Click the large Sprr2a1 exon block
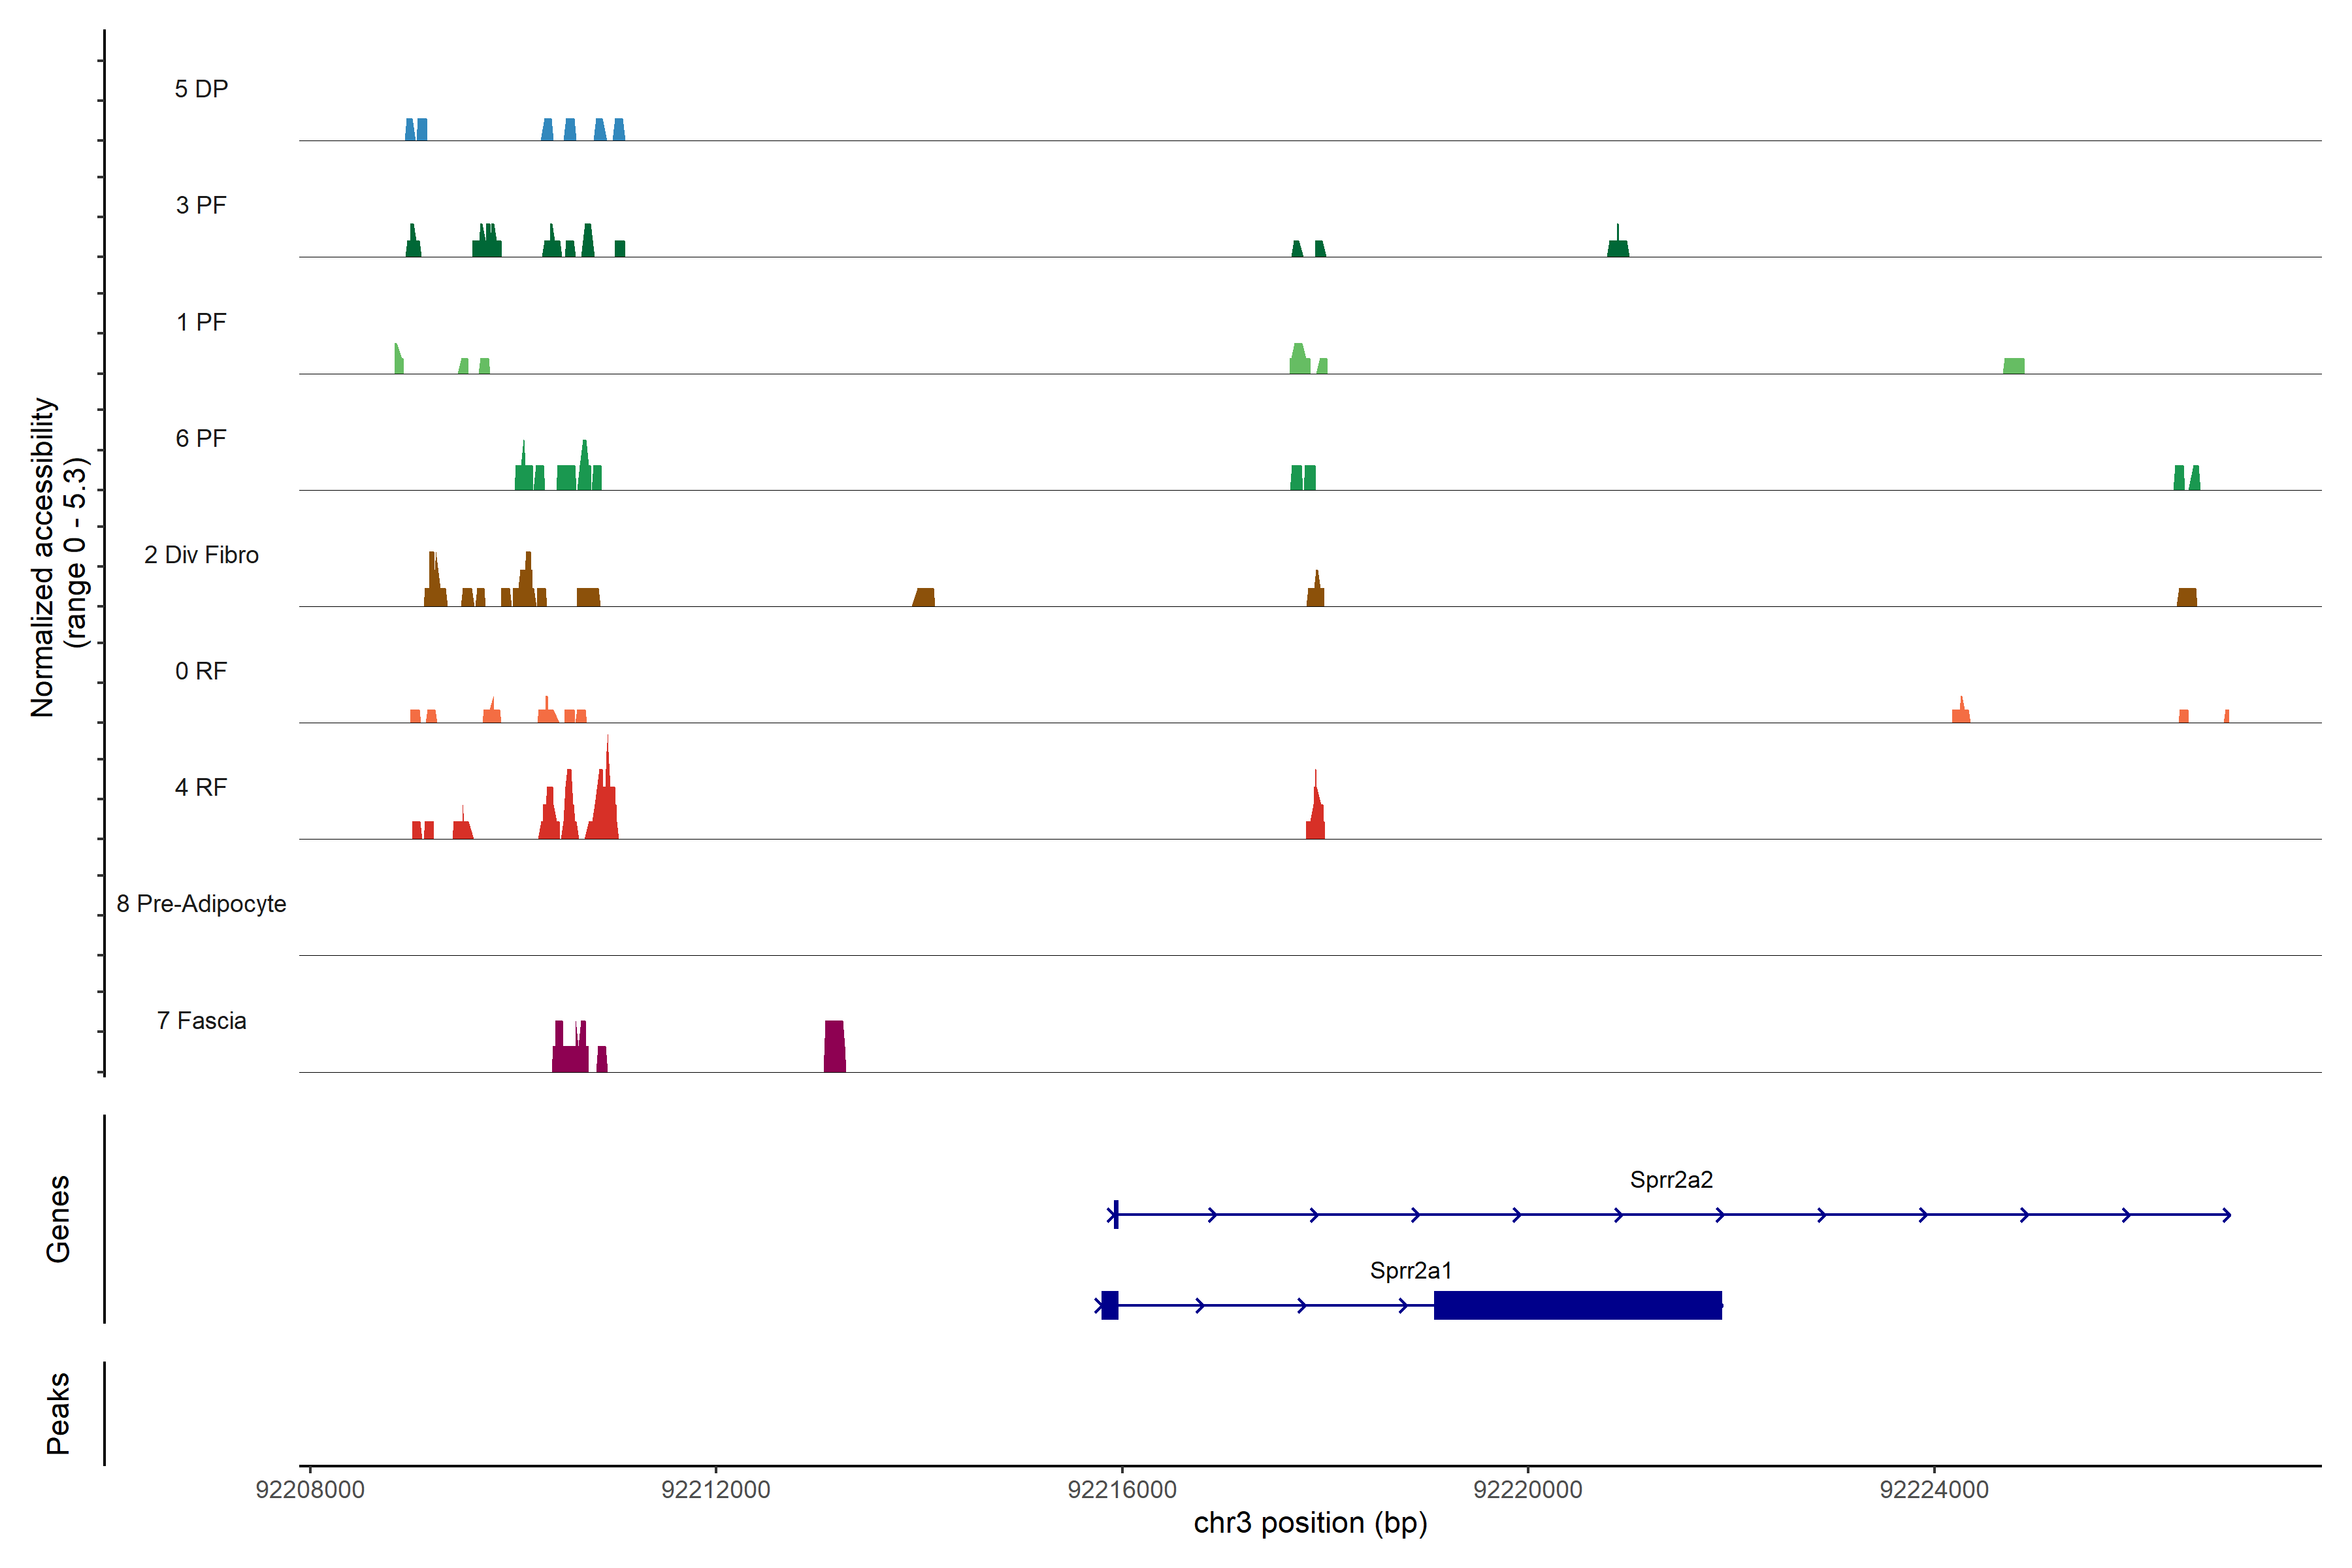2352x1568 pixels. tap(1577, 1305)
